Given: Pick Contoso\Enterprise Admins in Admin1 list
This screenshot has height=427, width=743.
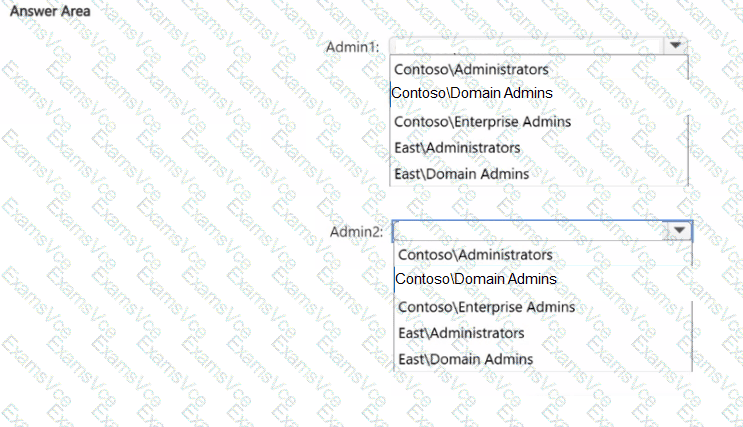Looking at the screenshot, I should pos(483,122).
